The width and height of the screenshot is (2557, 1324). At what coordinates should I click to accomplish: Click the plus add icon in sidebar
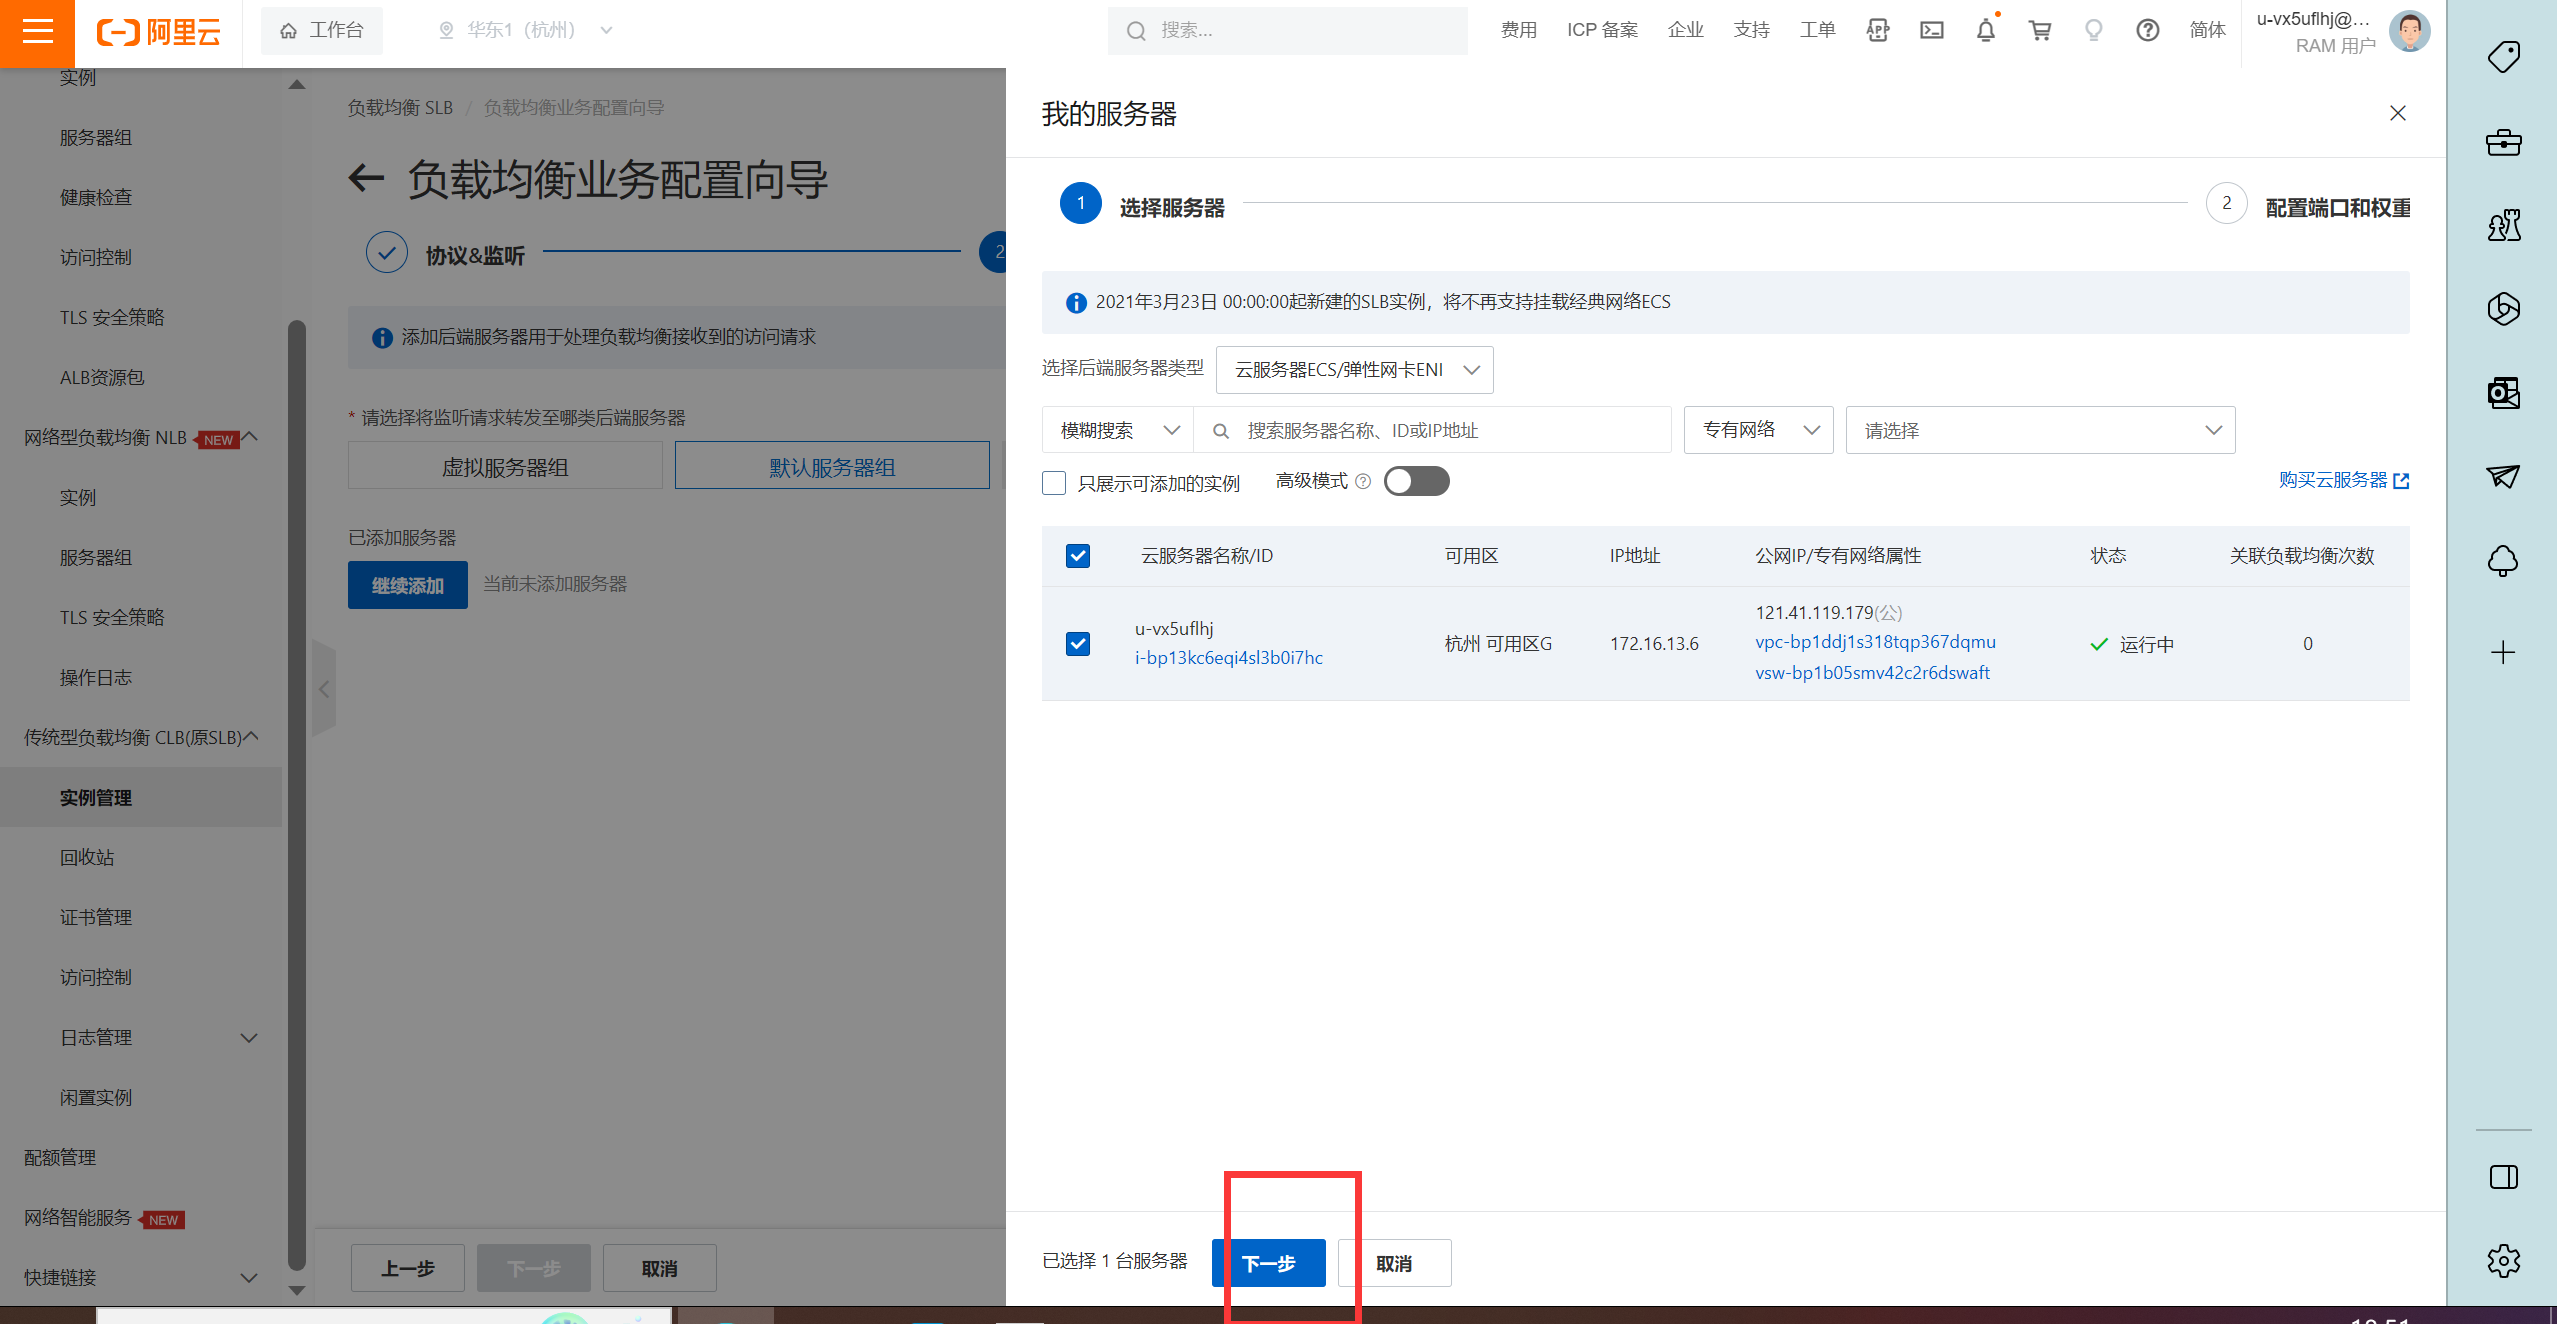pyautogui.click(x=2503, y=653)
